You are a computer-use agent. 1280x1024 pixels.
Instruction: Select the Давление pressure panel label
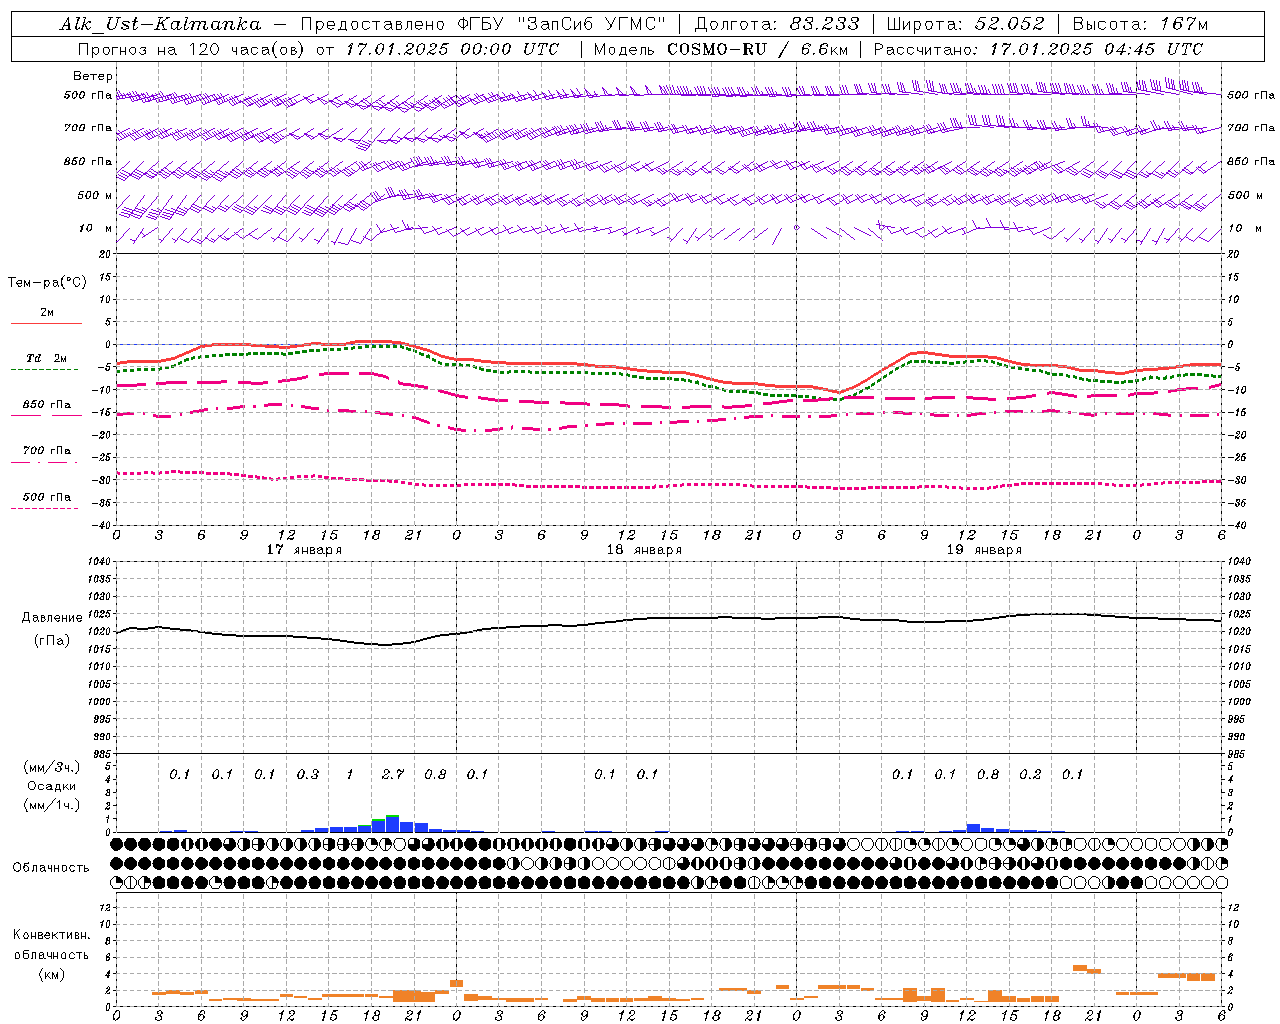click(x=52, y=618)
